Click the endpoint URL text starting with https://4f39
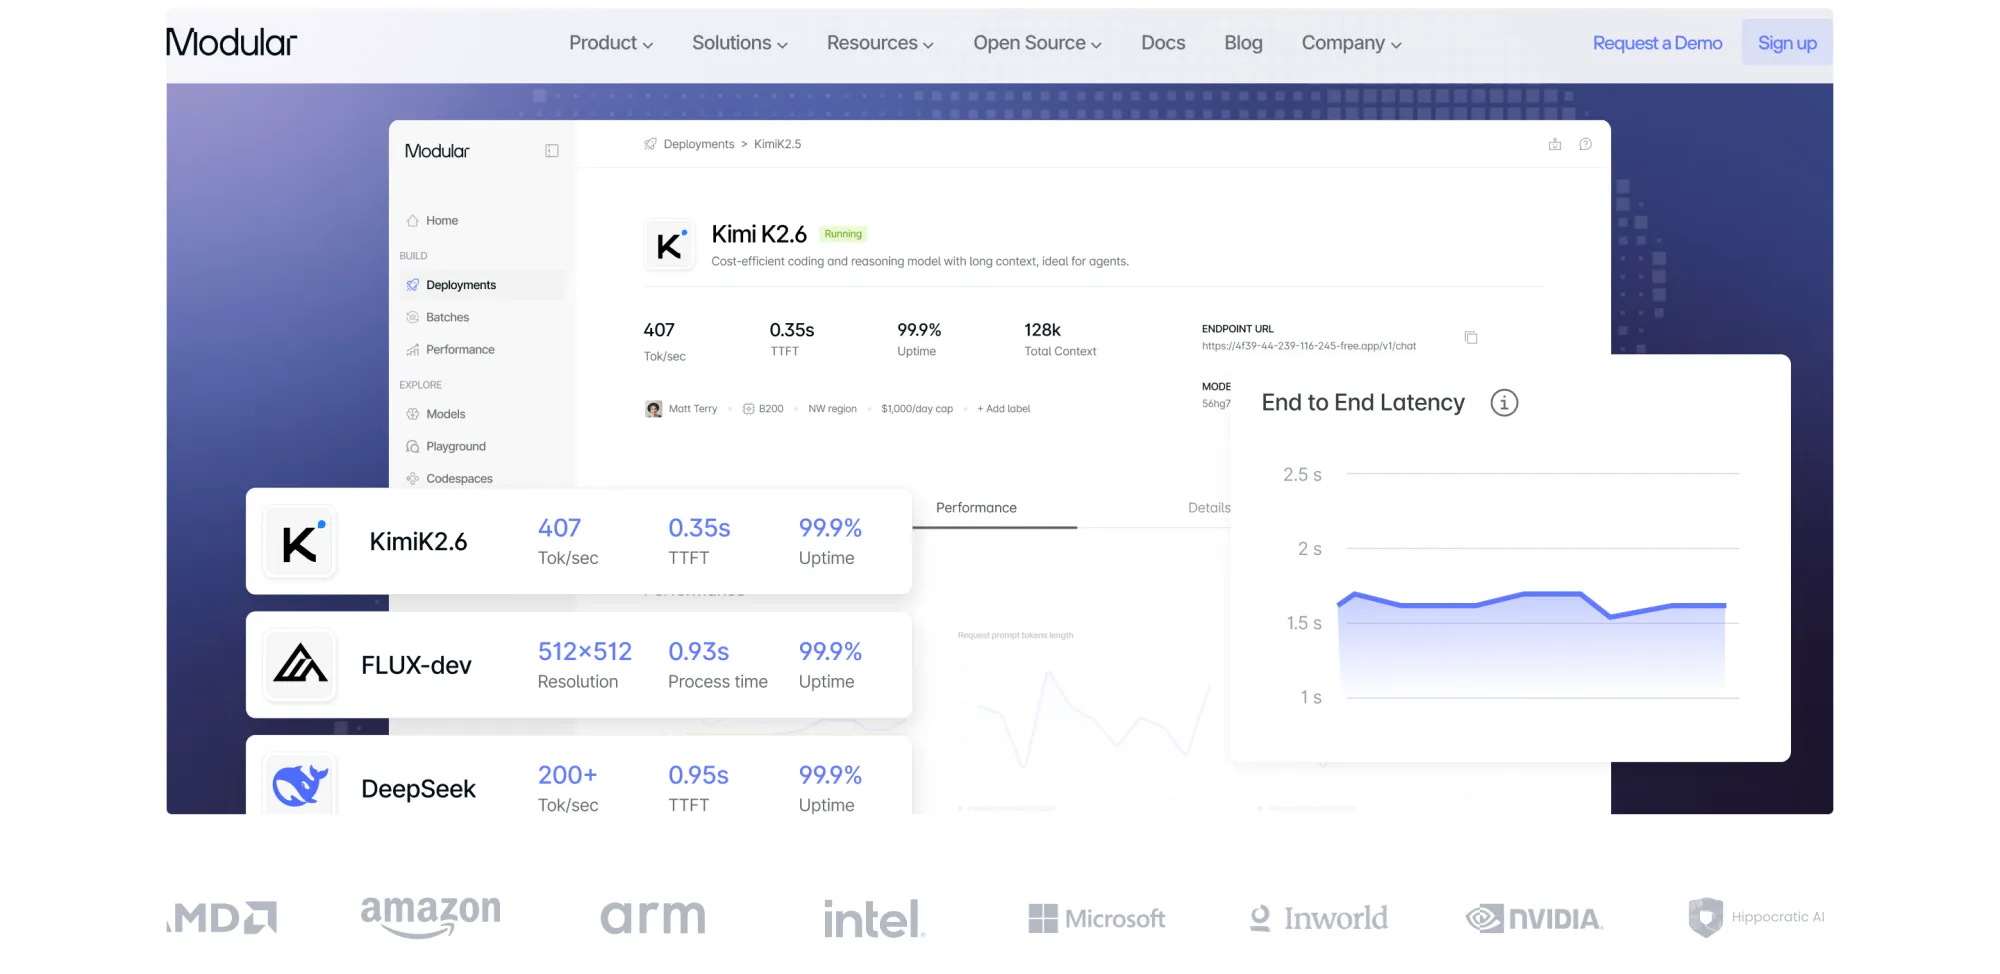 click(1309, 346)
